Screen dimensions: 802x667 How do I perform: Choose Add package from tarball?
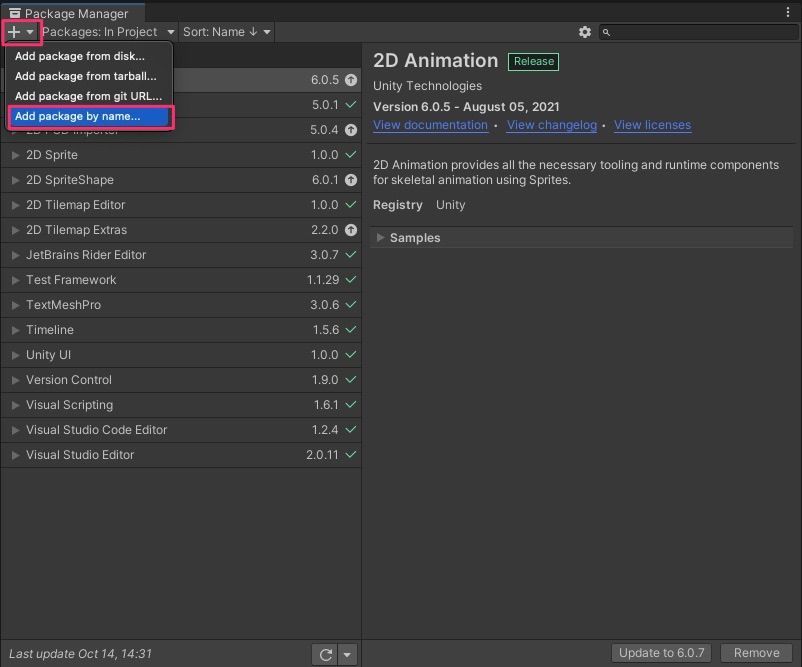coord(85,76)
